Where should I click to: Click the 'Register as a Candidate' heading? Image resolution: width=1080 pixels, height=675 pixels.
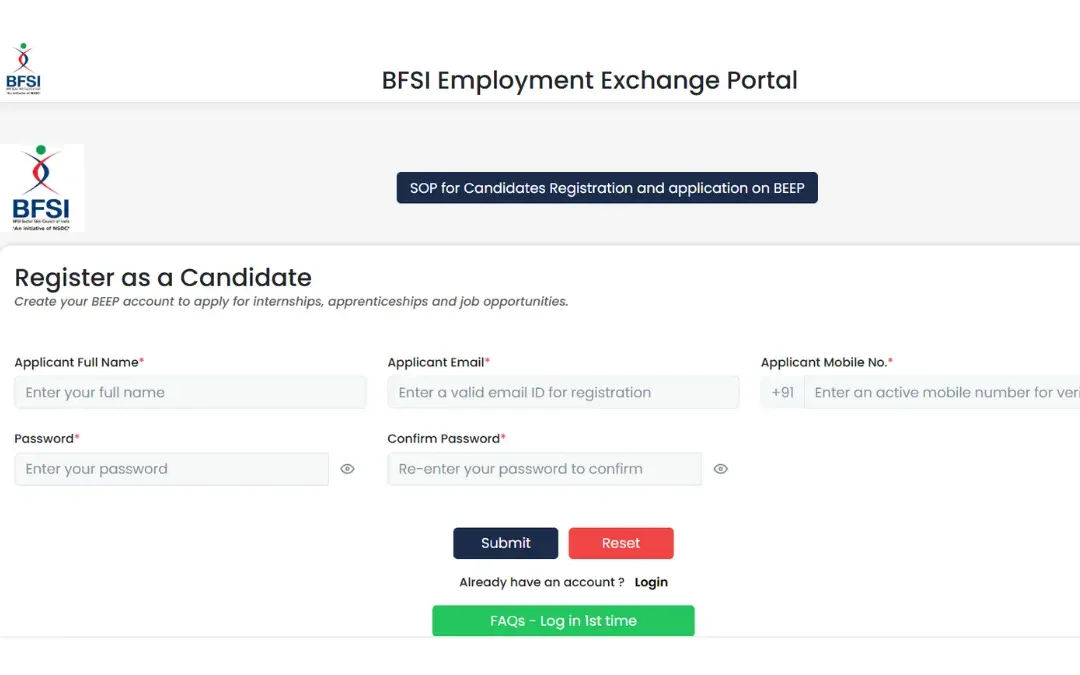click(163, 277)
